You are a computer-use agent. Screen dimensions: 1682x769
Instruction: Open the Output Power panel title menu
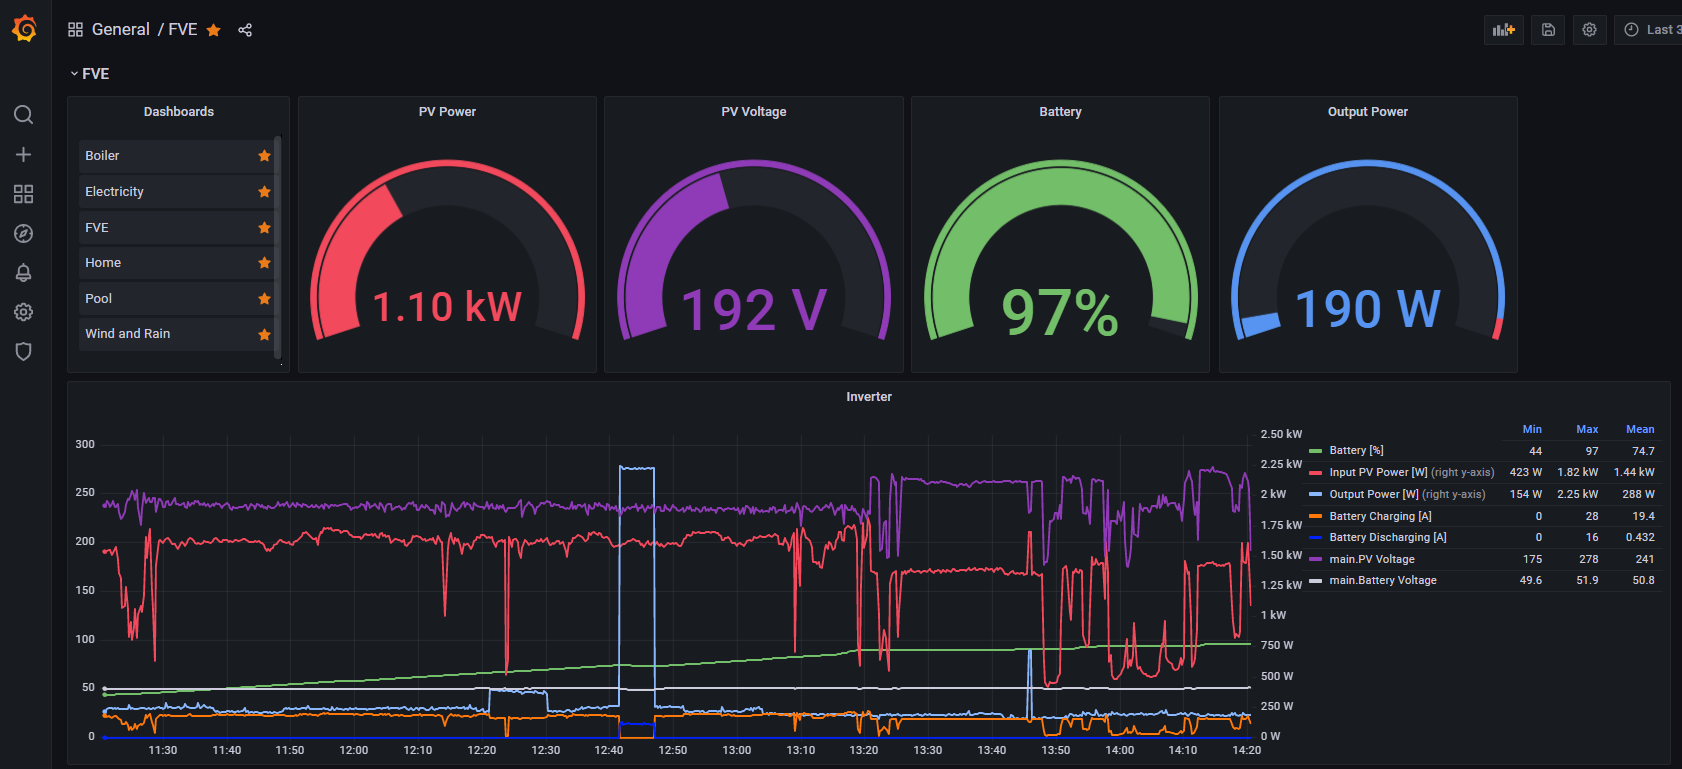(1368, 112)
